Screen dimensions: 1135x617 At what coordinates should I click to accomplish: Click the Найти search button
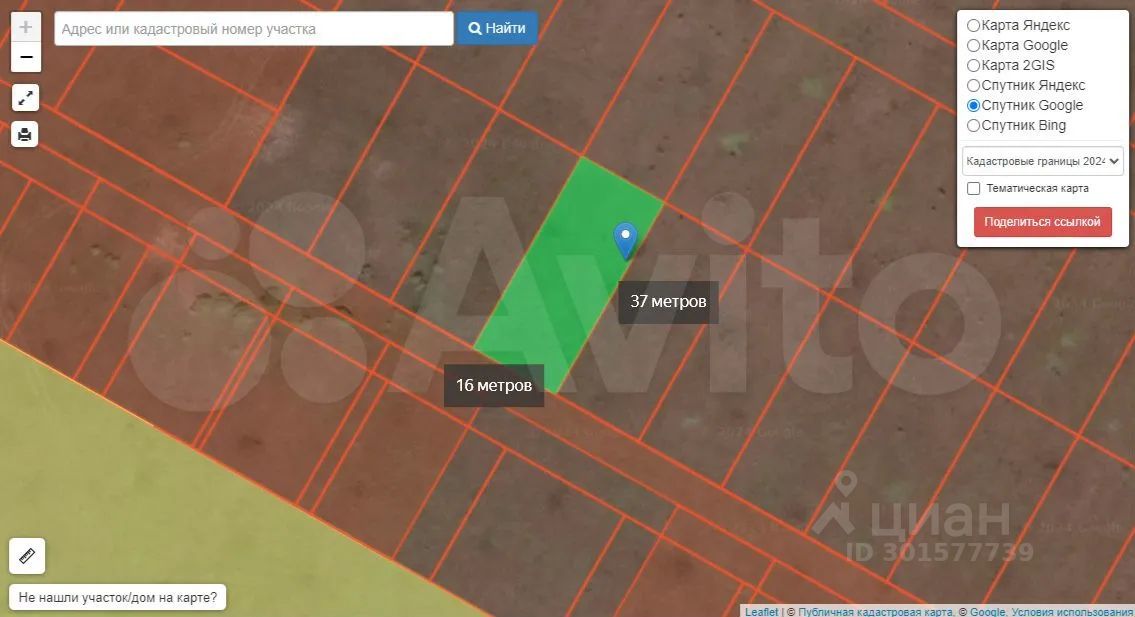coord(497,28)
